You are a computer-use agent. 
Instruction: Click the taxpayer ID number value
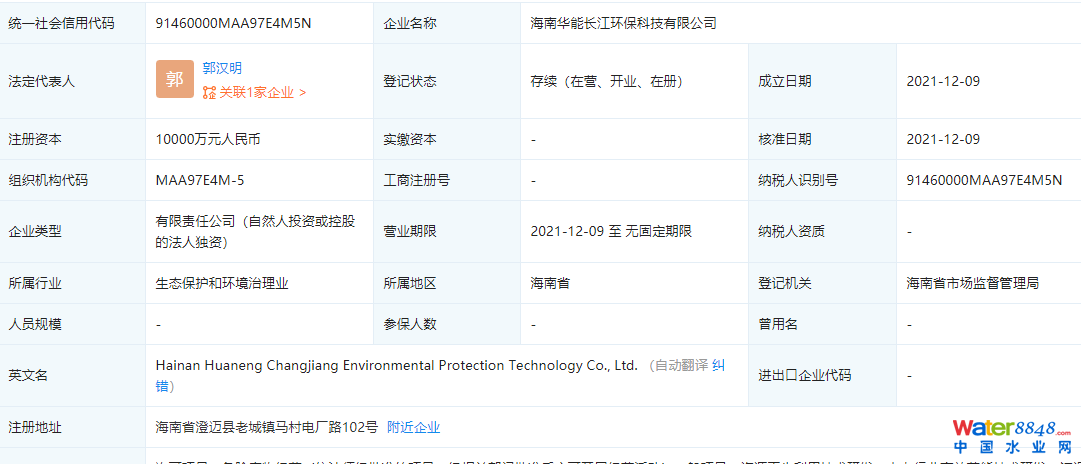[x=984, y=181]
